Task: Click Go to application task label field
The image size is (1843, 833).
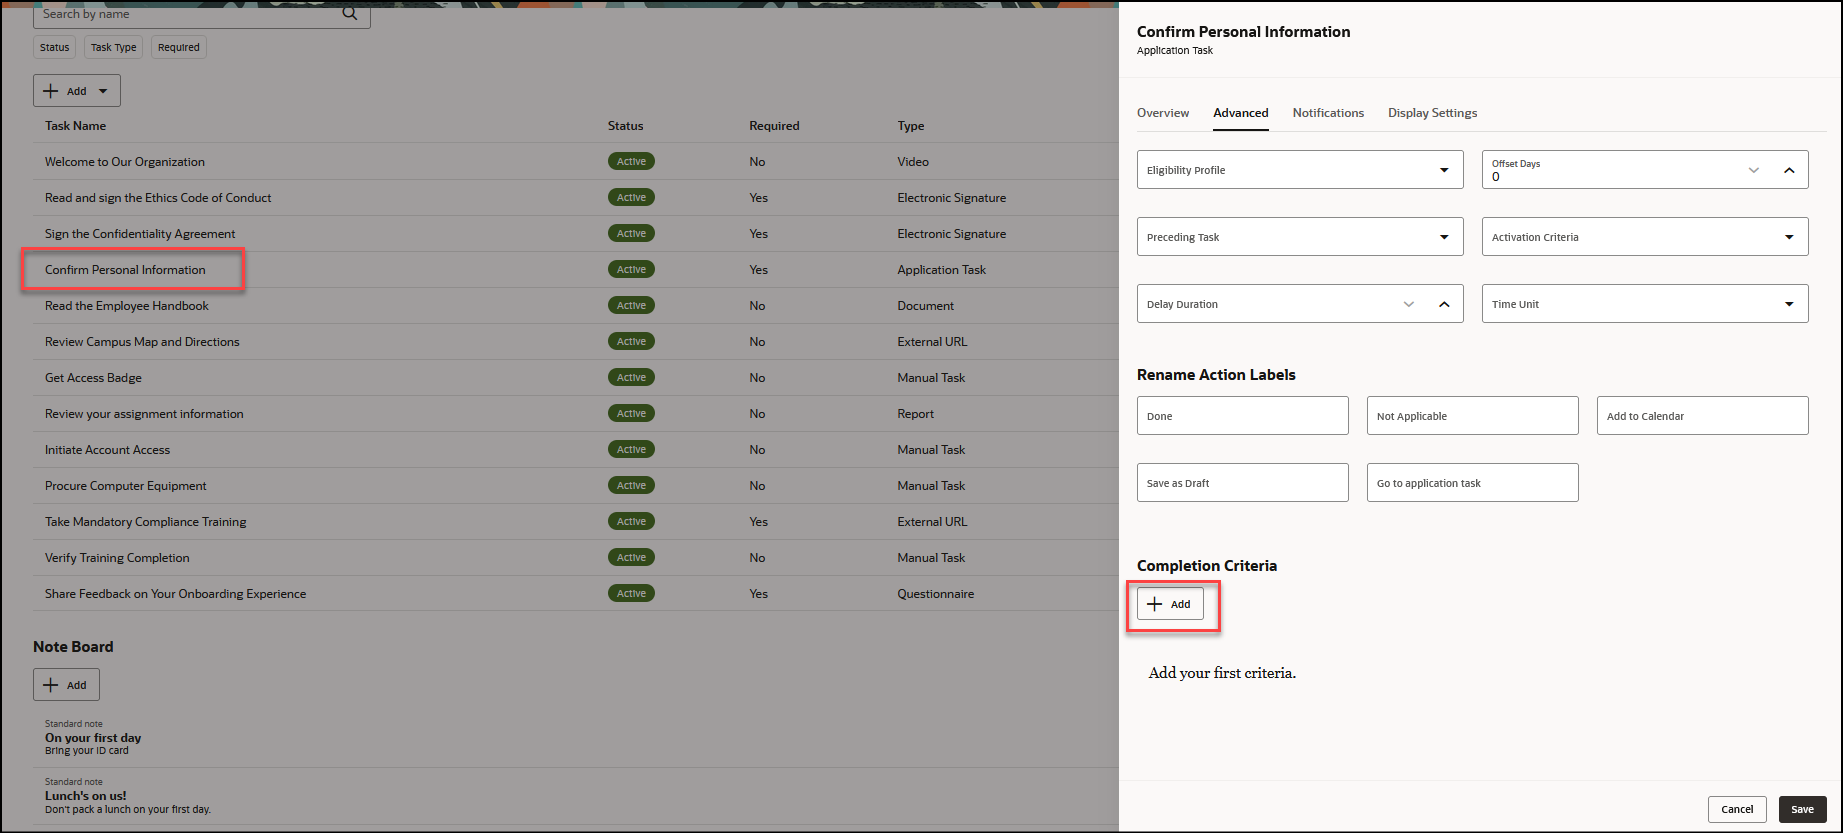Action: 1472,483
